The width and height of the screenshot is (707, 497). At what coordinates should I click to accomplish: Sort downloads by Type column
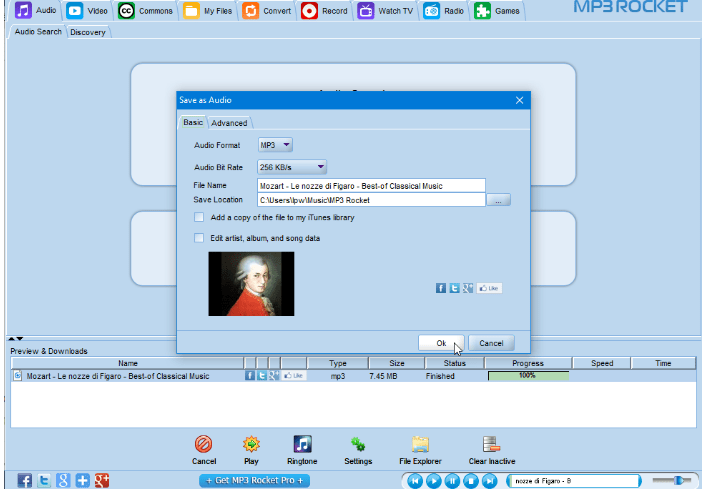click(x=338, y=363)
